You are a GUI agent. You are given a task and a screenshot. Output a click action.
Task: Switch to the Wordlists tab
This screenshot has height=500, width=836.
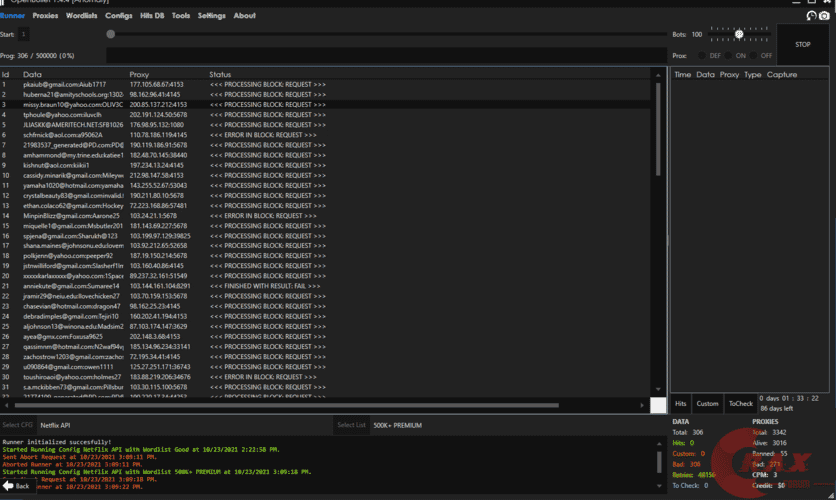[82, 16]
